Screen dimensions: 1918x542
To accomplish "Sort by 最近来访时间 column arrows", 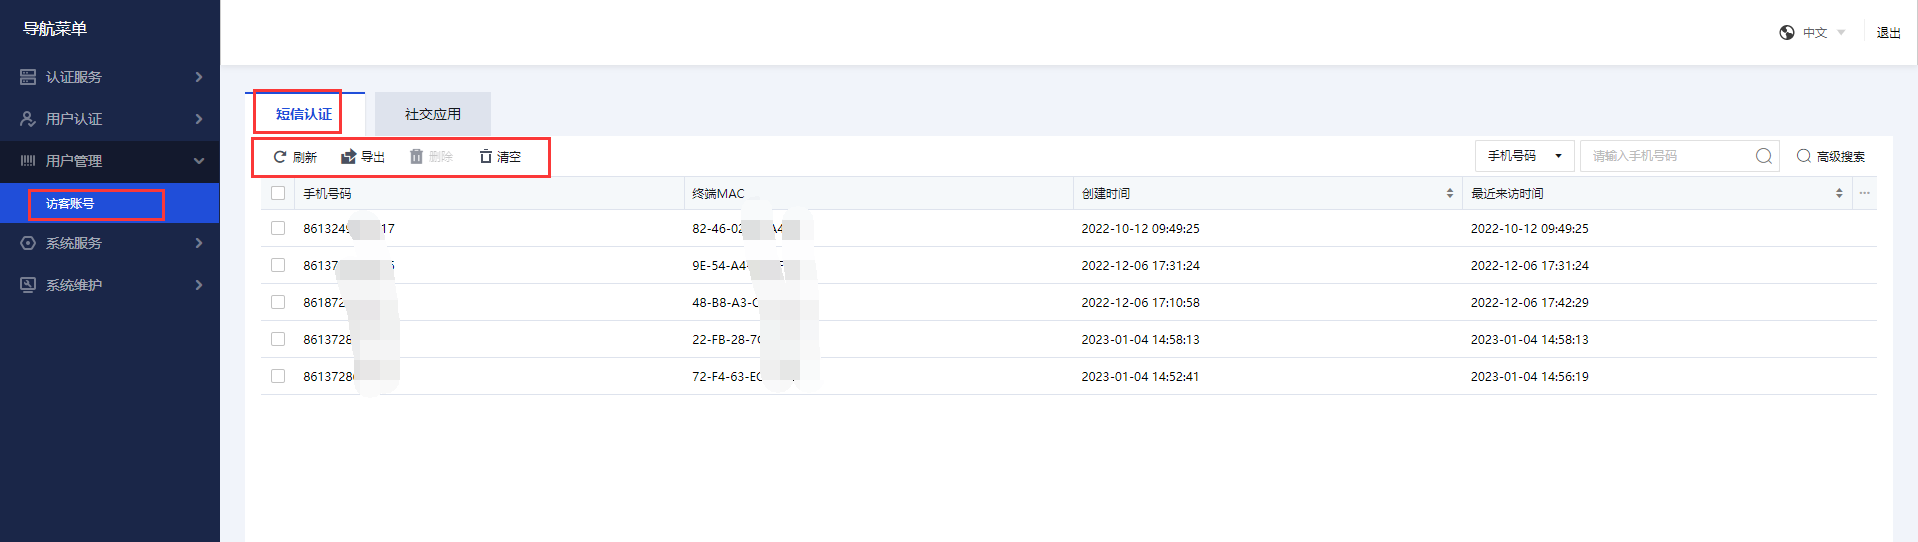I will click(x=1838, y=193).
